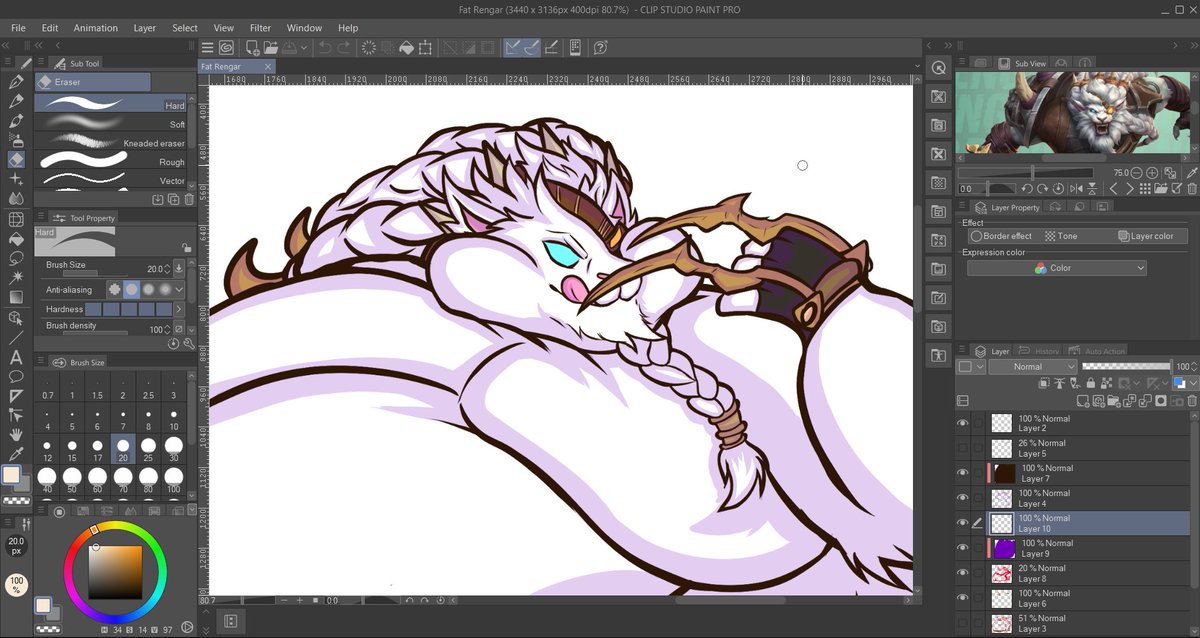Select the Soft eraser sub tool
This screenshot has height=638, width=1200.
[x=111, y=124]
